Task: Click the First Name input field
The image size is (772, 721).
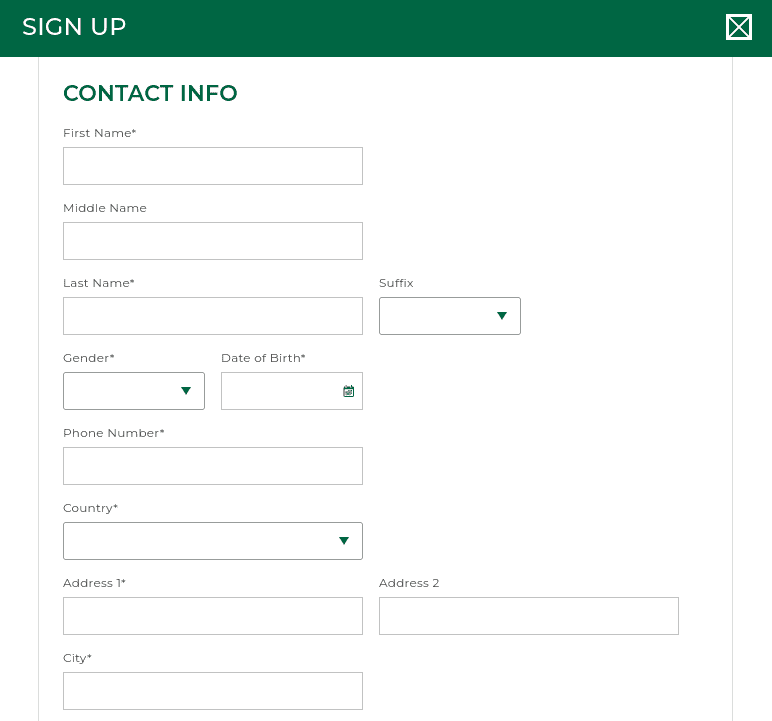Action: pyautogui.click(x=213, y=166)
